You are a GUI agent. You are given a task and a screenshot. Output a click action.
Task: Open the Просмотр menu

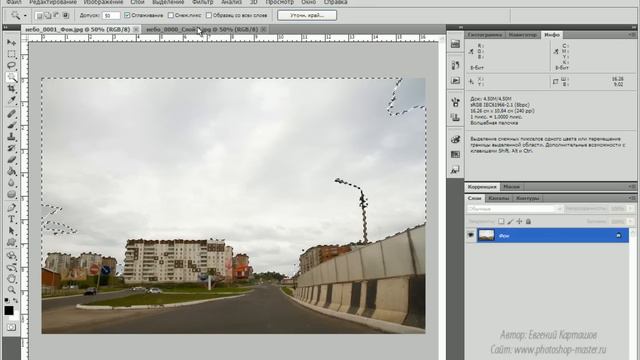(x=280, y=2)
